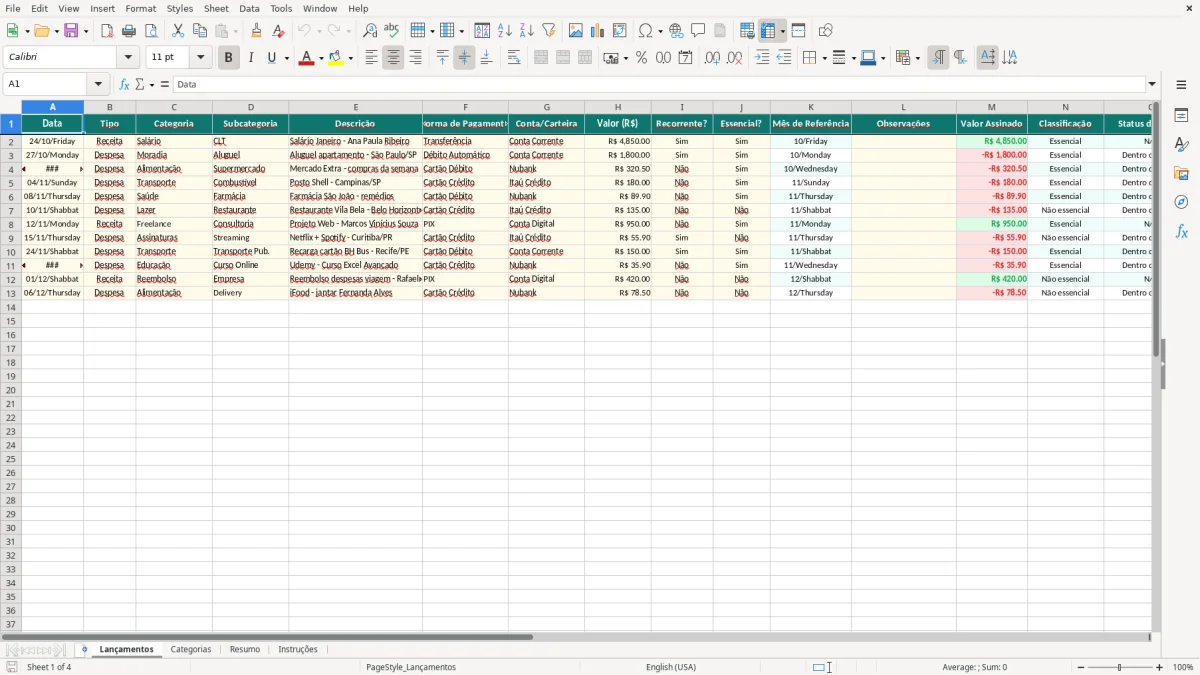Toggle Bold formatting
The height and width of the screenshot is (675, 1200).
[228, 58]
